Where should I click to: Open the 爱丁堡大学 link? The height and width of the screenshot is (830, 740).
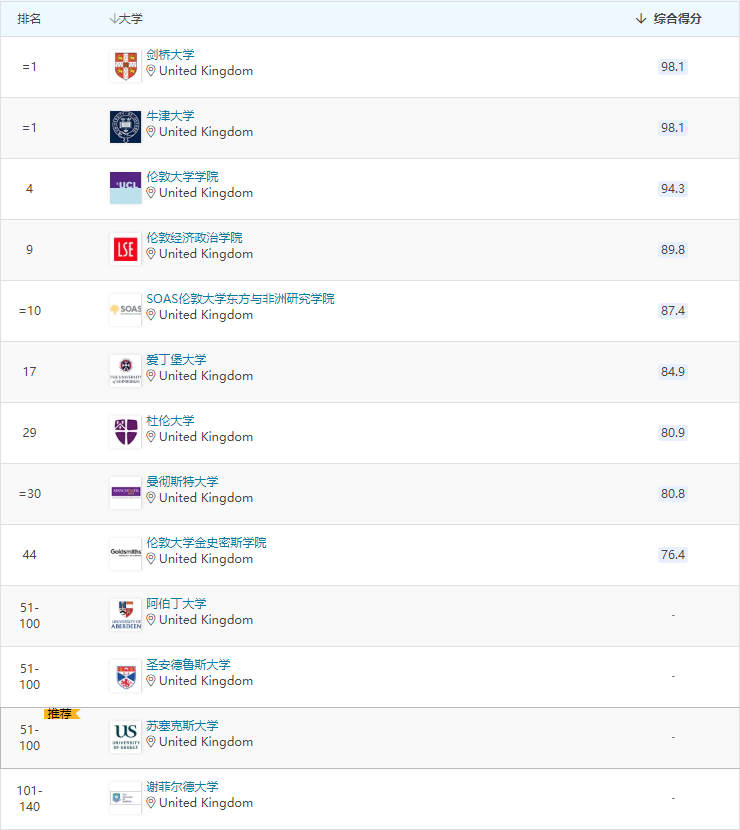(176, 359)
